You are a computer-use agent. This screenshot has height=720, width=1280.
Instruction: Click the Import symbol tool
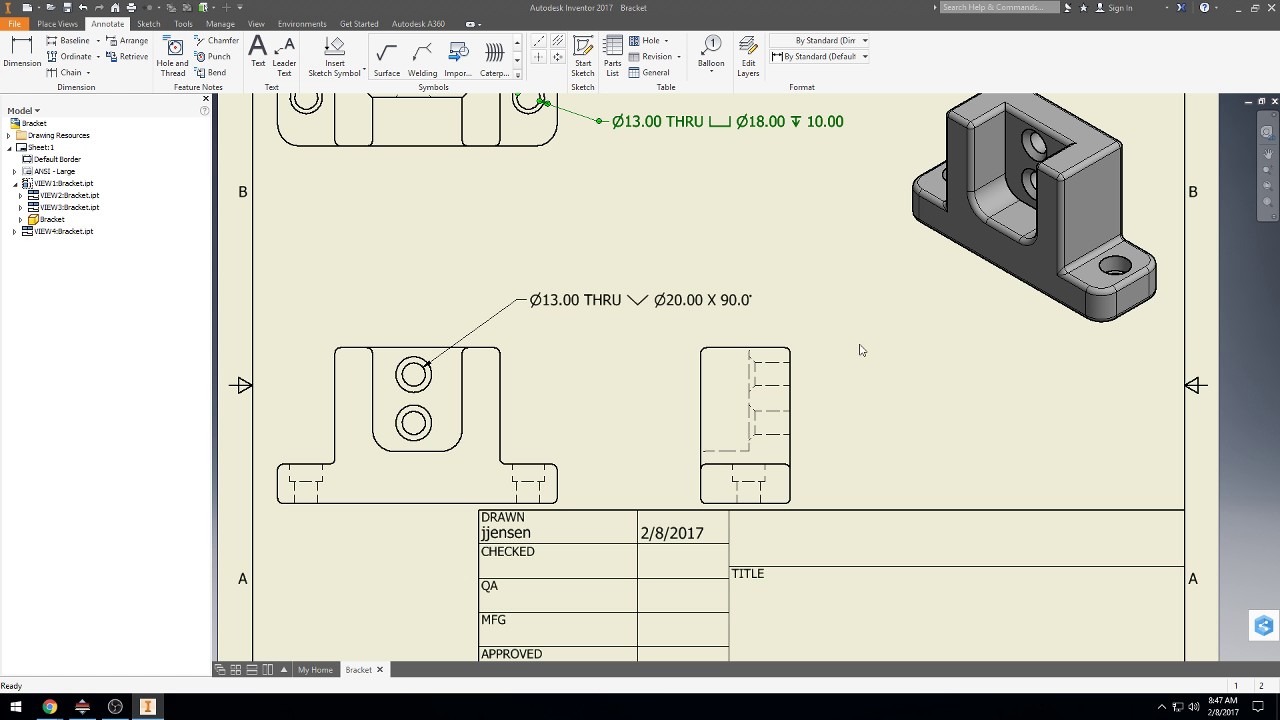click(458, 59)
